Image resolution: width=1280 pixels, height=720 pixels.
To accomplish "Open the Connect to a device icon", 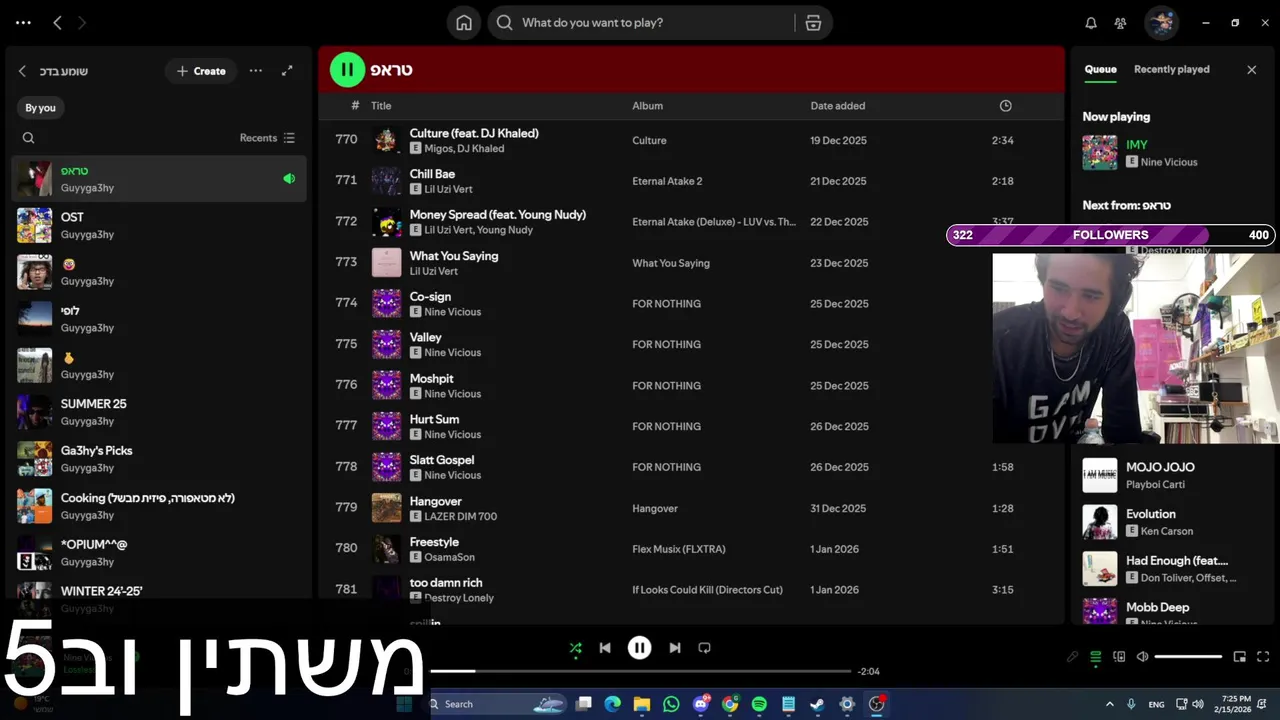I will (x=1119, y=657).
